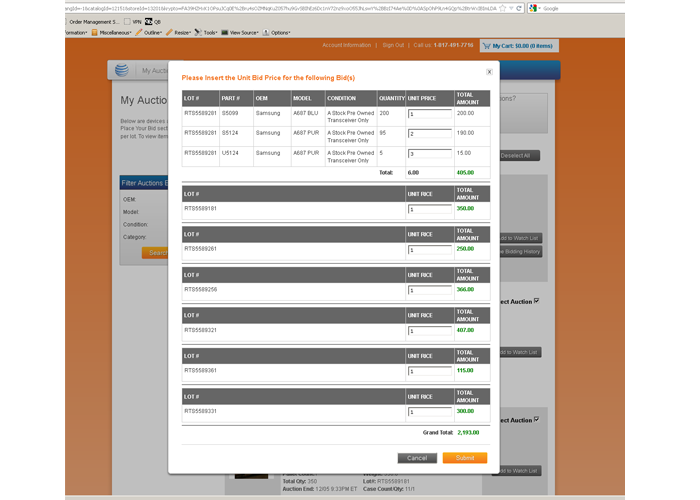Toggle the lower Select Auction checkbox

coord(537,420)
